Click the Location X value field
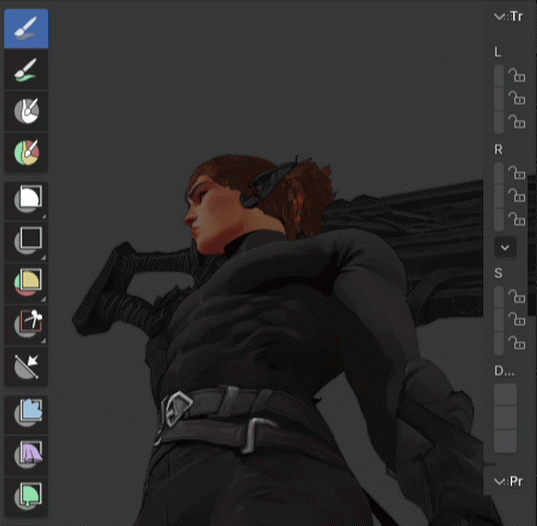 tap(499, 76)
